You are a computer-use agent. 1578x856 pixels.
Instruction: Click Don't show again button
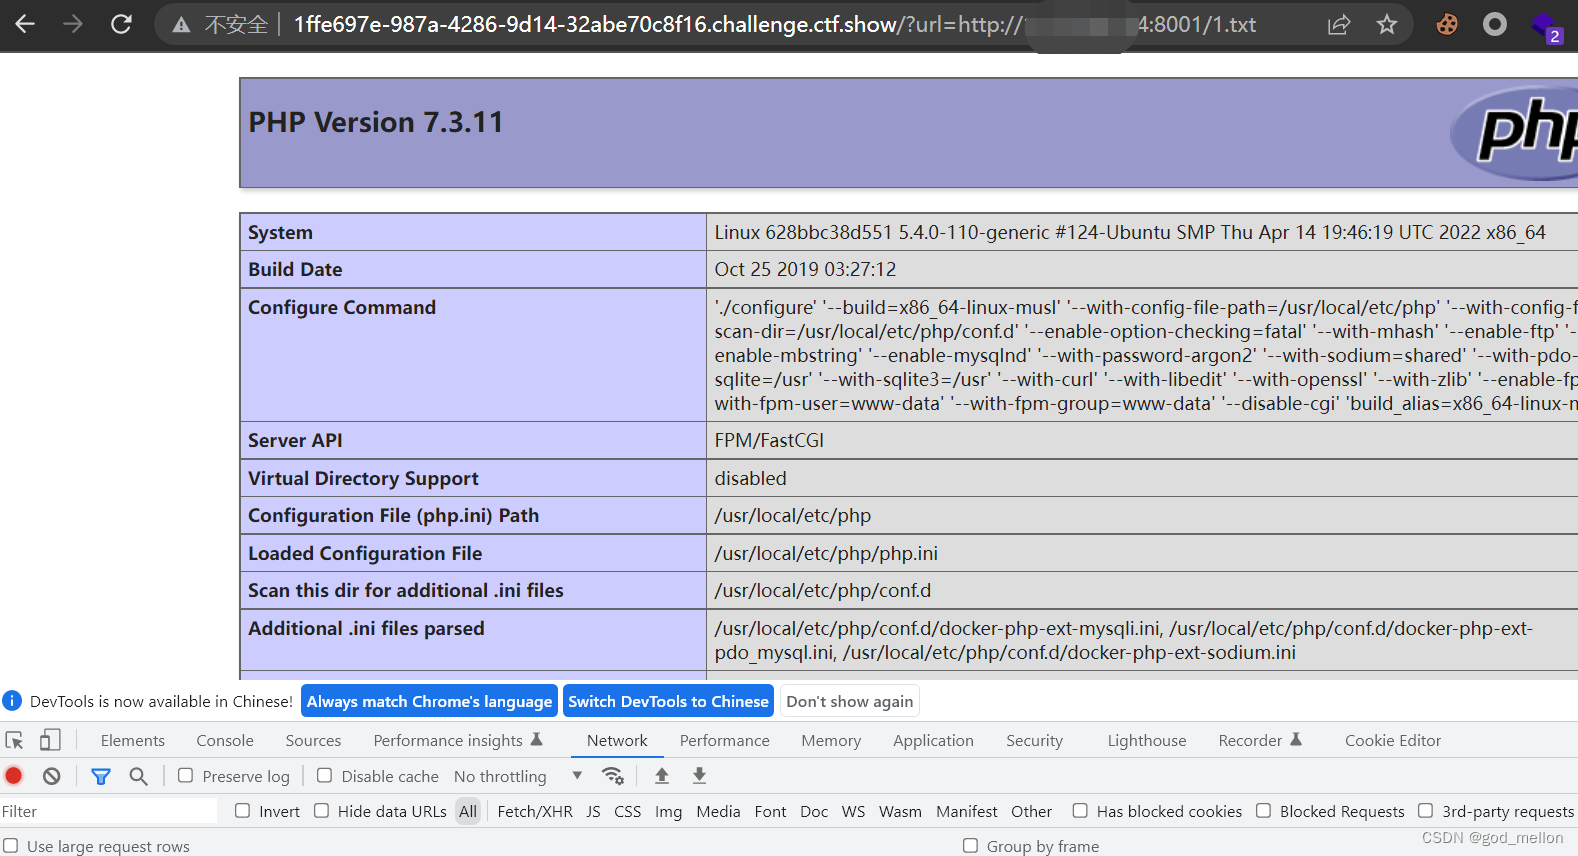pos(850,701)
